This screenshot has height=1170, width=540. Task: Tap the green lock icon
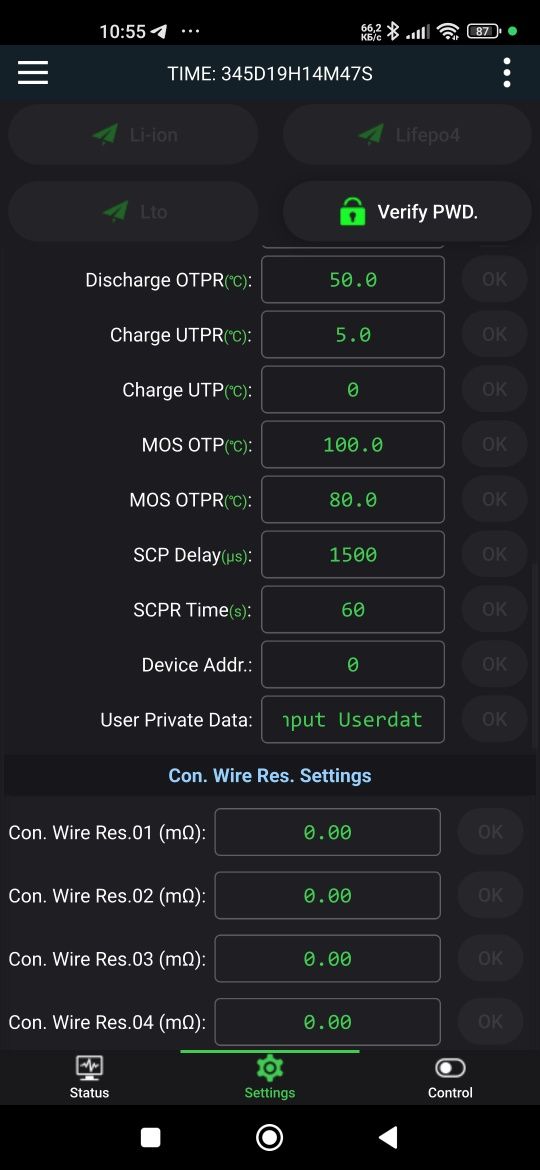click(x=353, y=212)
